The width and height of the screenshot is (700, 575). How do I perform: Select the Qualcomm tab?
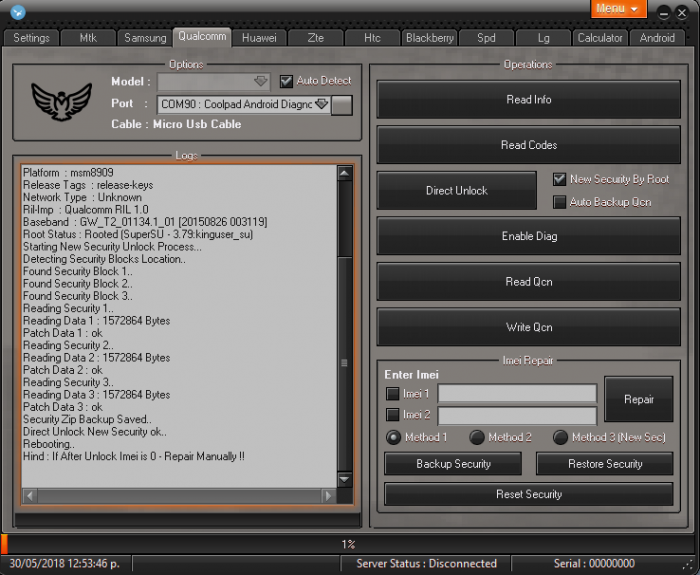202,37
